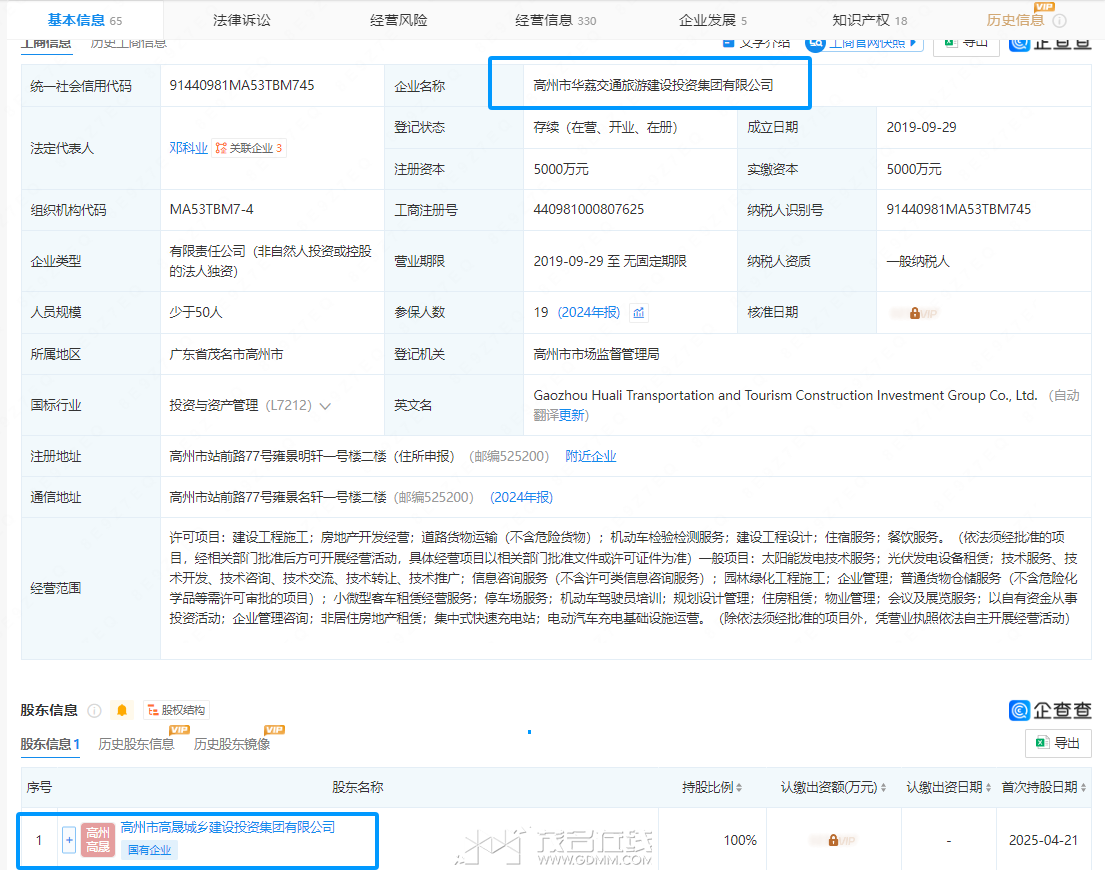Click the 关联企业 3 badge

tap(249, 148)
